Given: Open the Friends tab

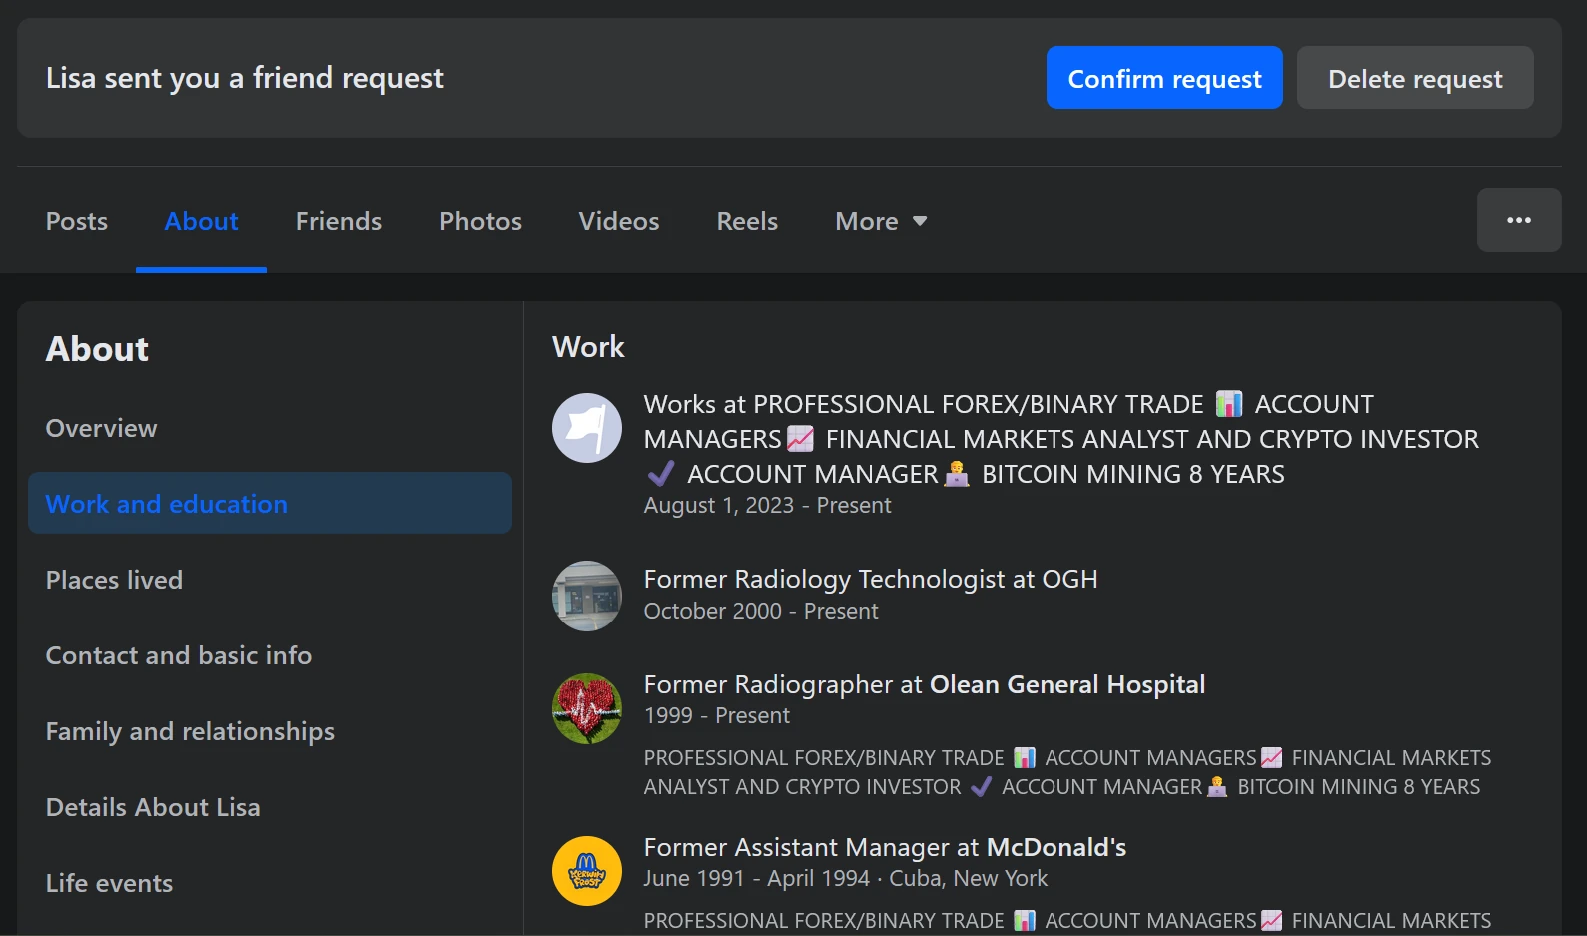Looking at the screenshot, I should tap(339, 221).
